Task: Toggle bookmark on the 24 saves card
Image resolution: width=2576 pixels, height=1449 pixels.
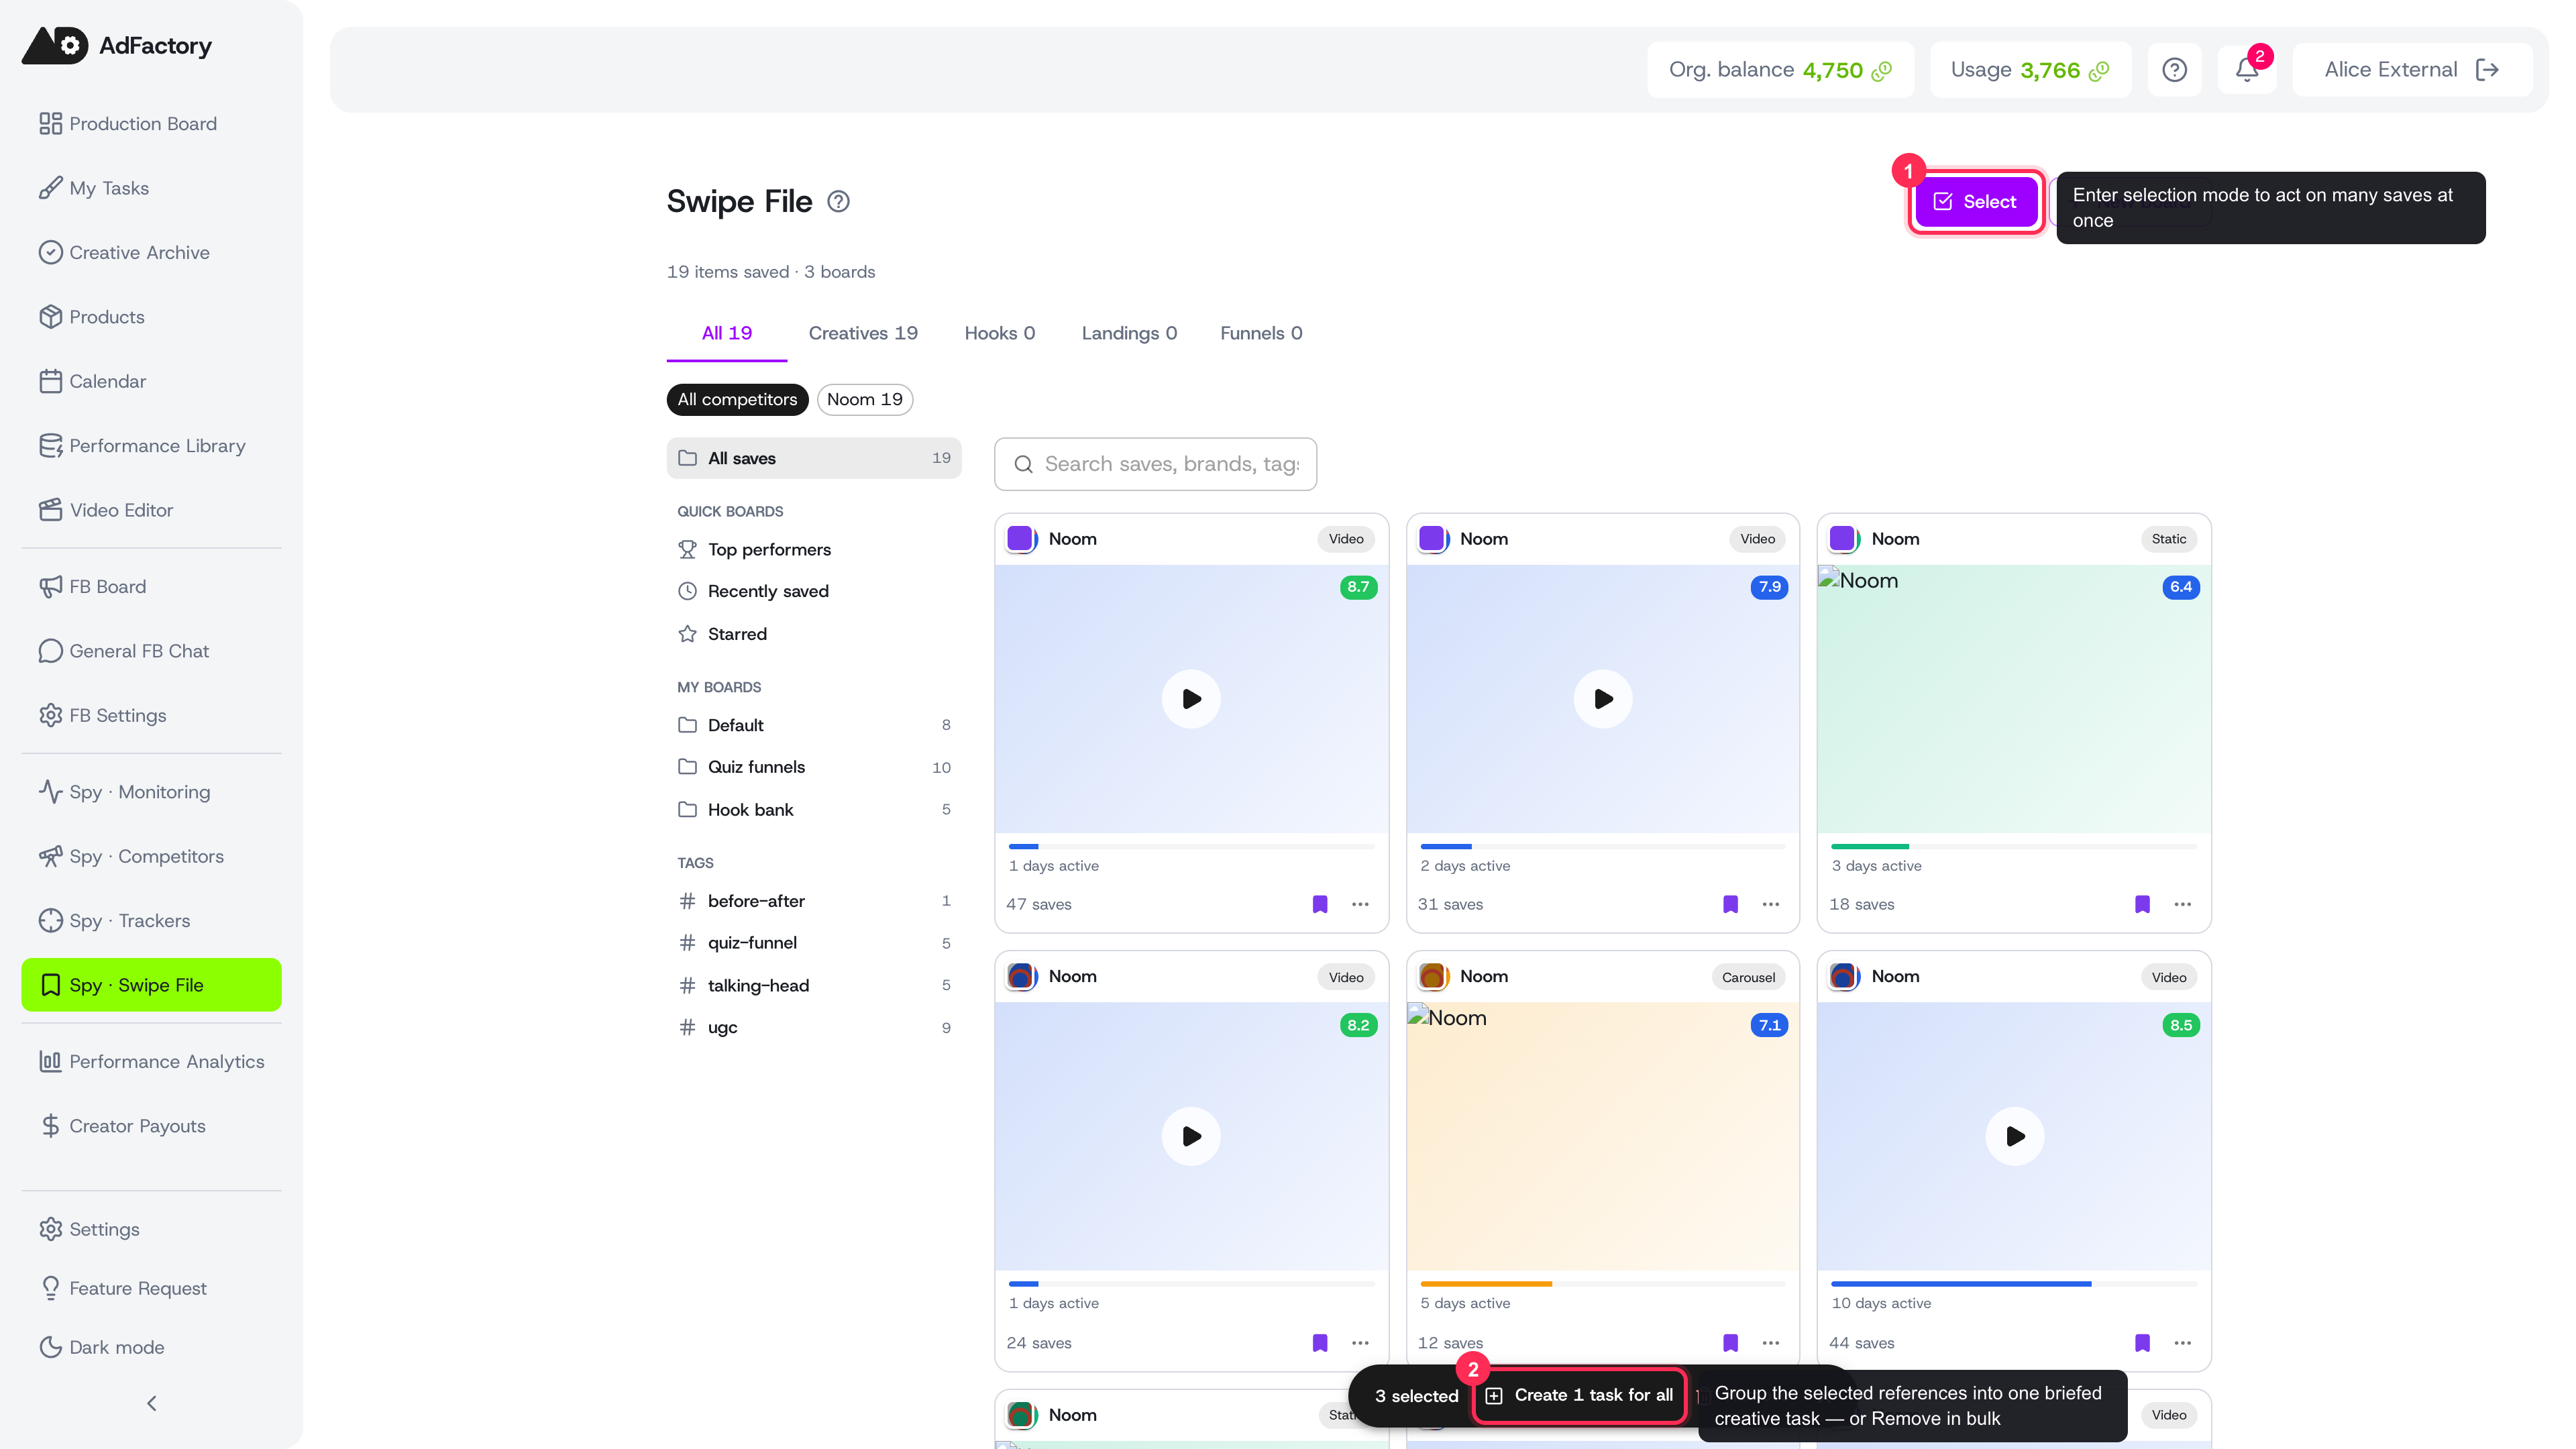Action: click(x=1320, y=1343)
